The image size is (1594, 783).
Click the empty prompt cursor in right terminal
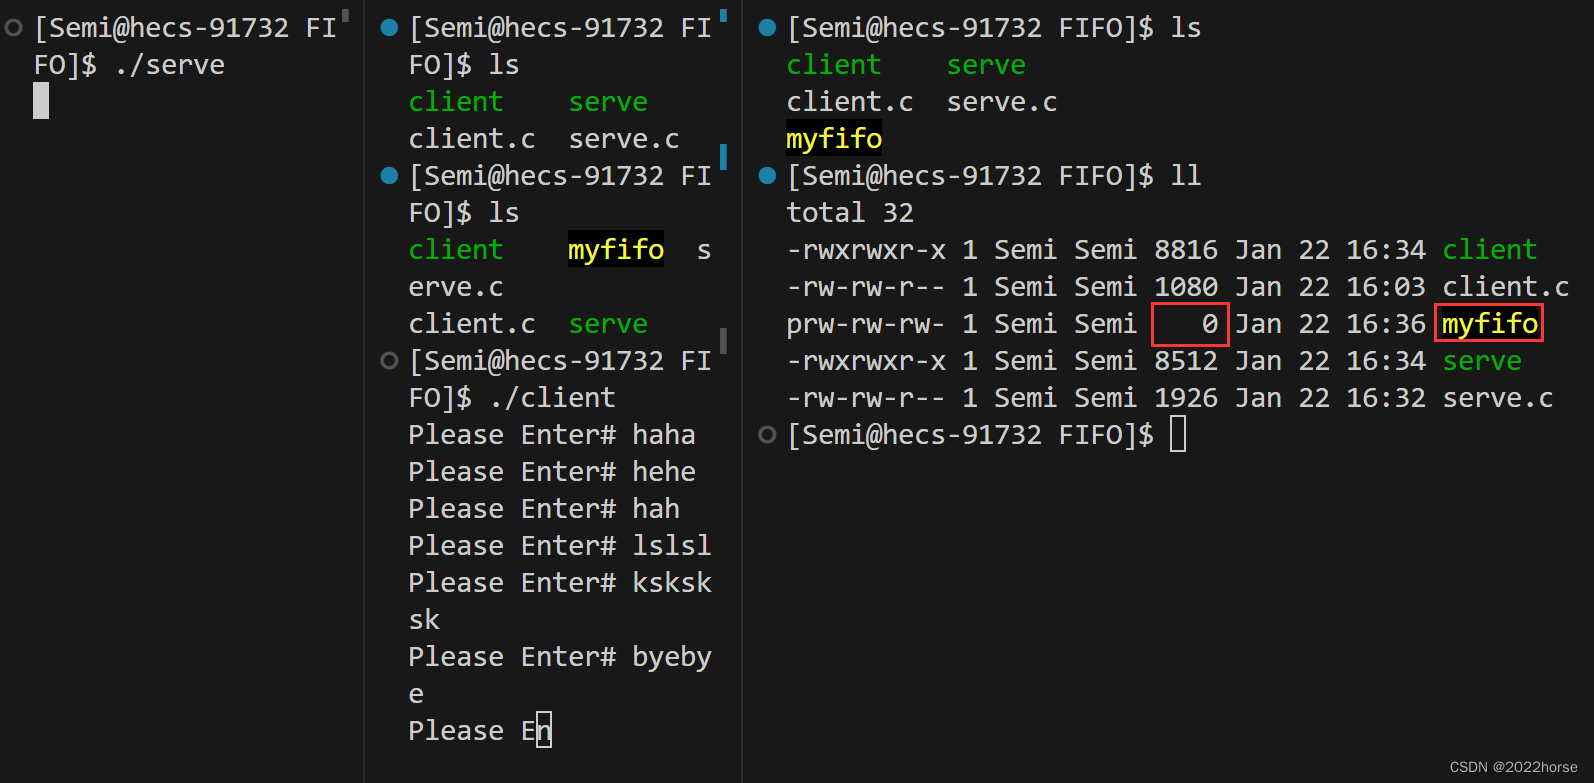pyautogui.click(x=1178, y=435)
